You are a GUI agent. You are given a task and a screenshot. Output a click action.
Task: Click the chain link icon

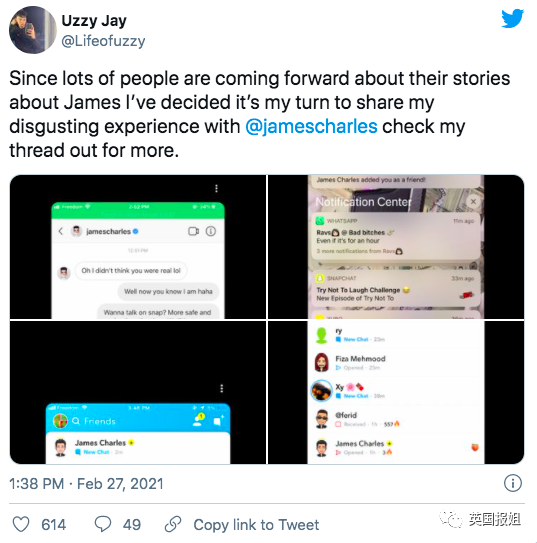[173, 524]
